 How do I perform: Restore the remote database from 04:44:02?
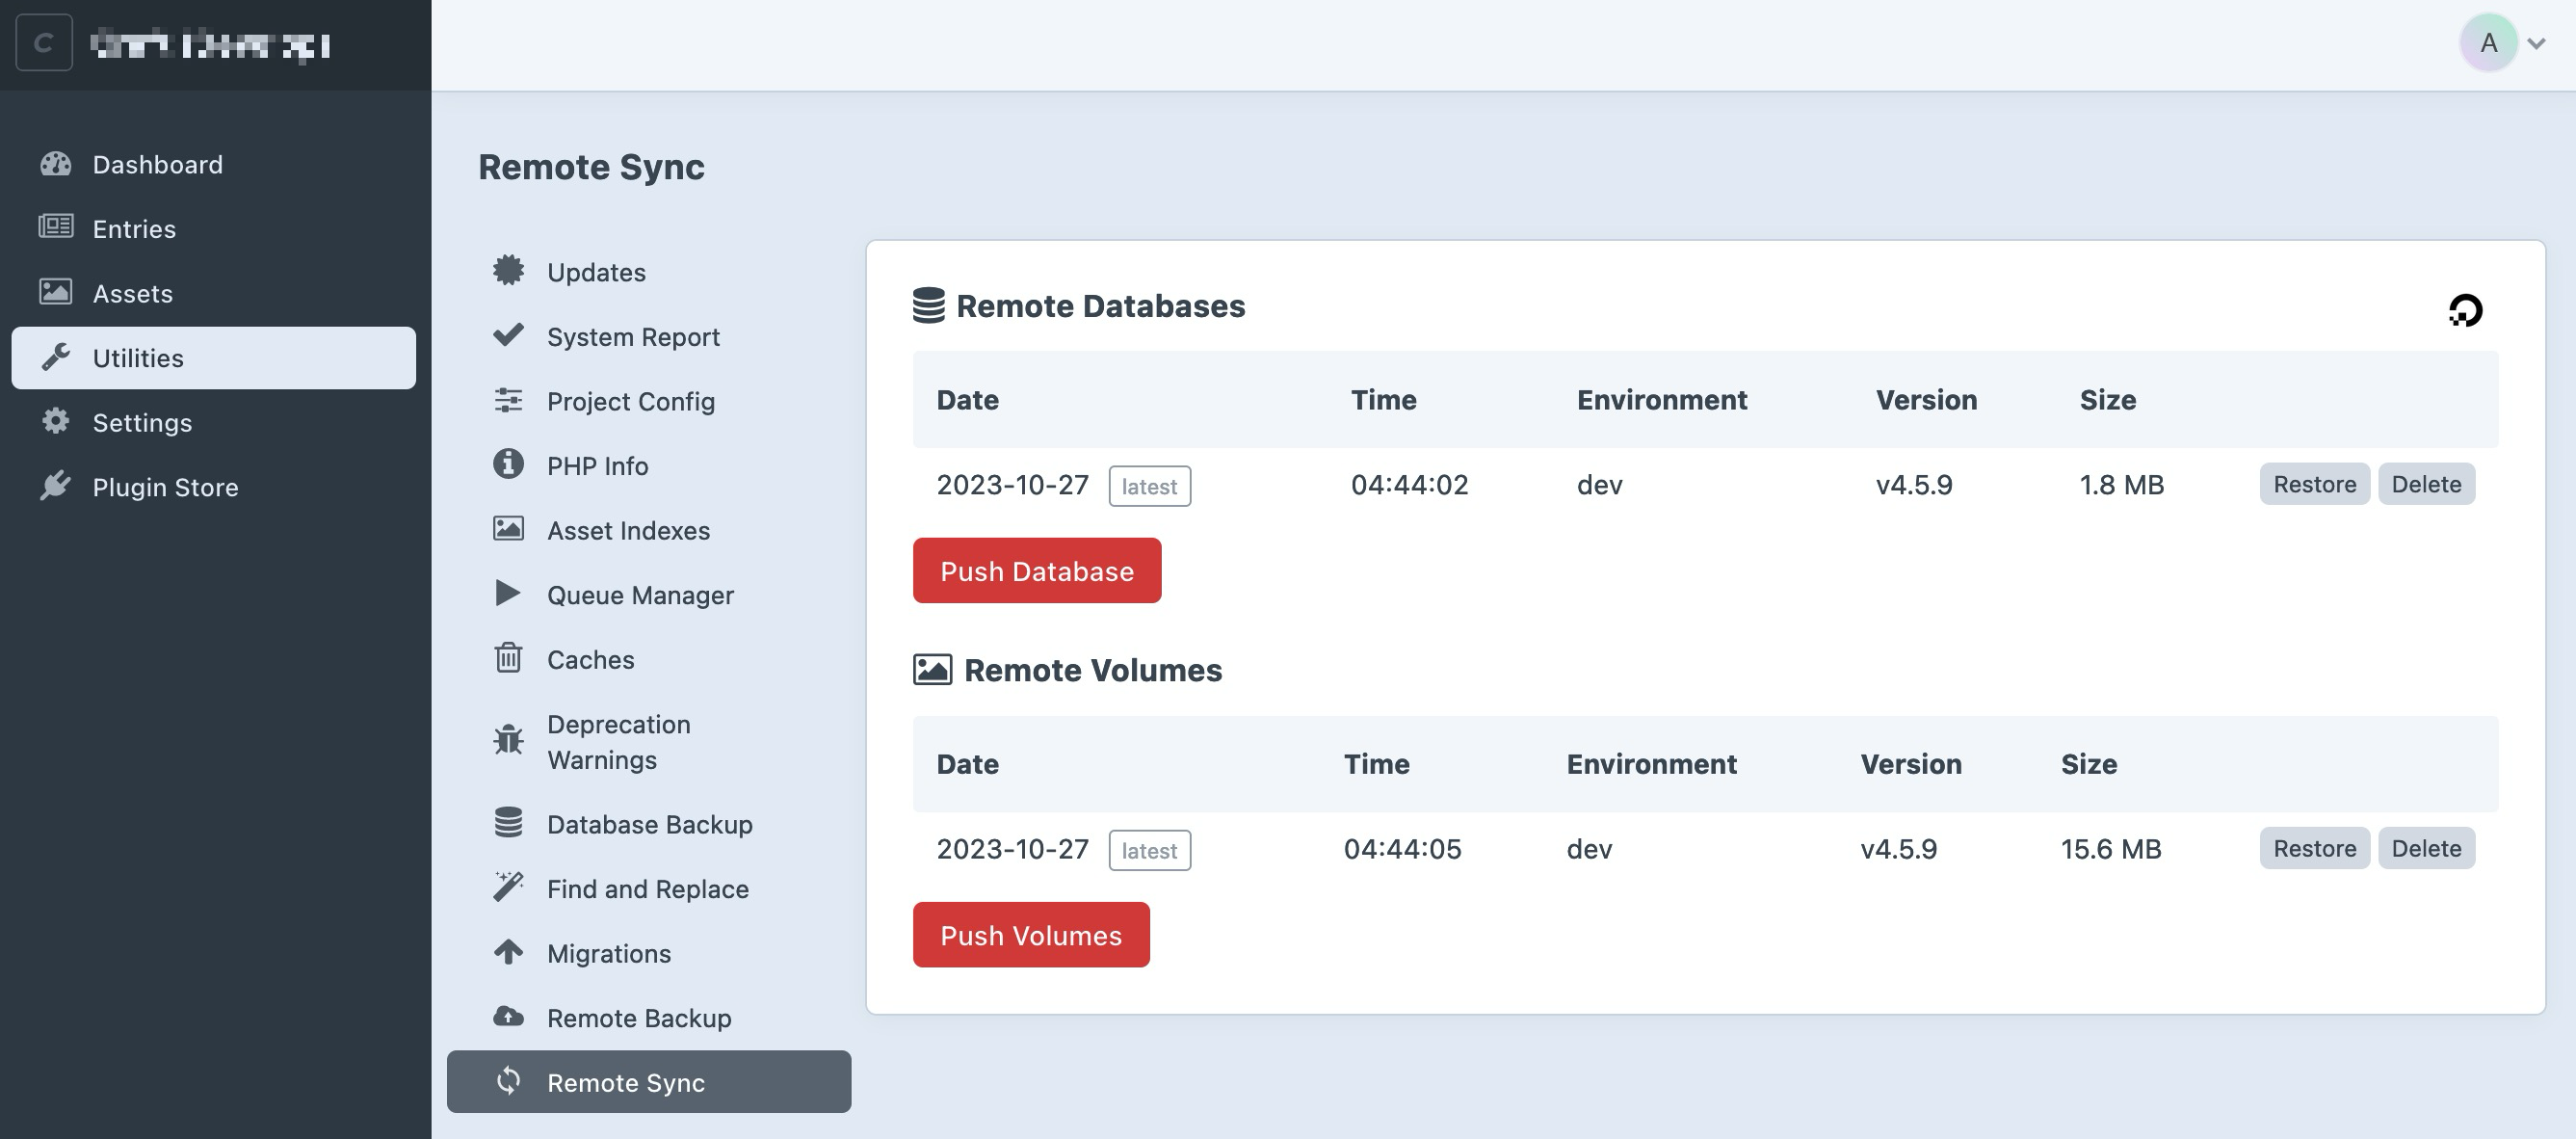pos(2314,484)
